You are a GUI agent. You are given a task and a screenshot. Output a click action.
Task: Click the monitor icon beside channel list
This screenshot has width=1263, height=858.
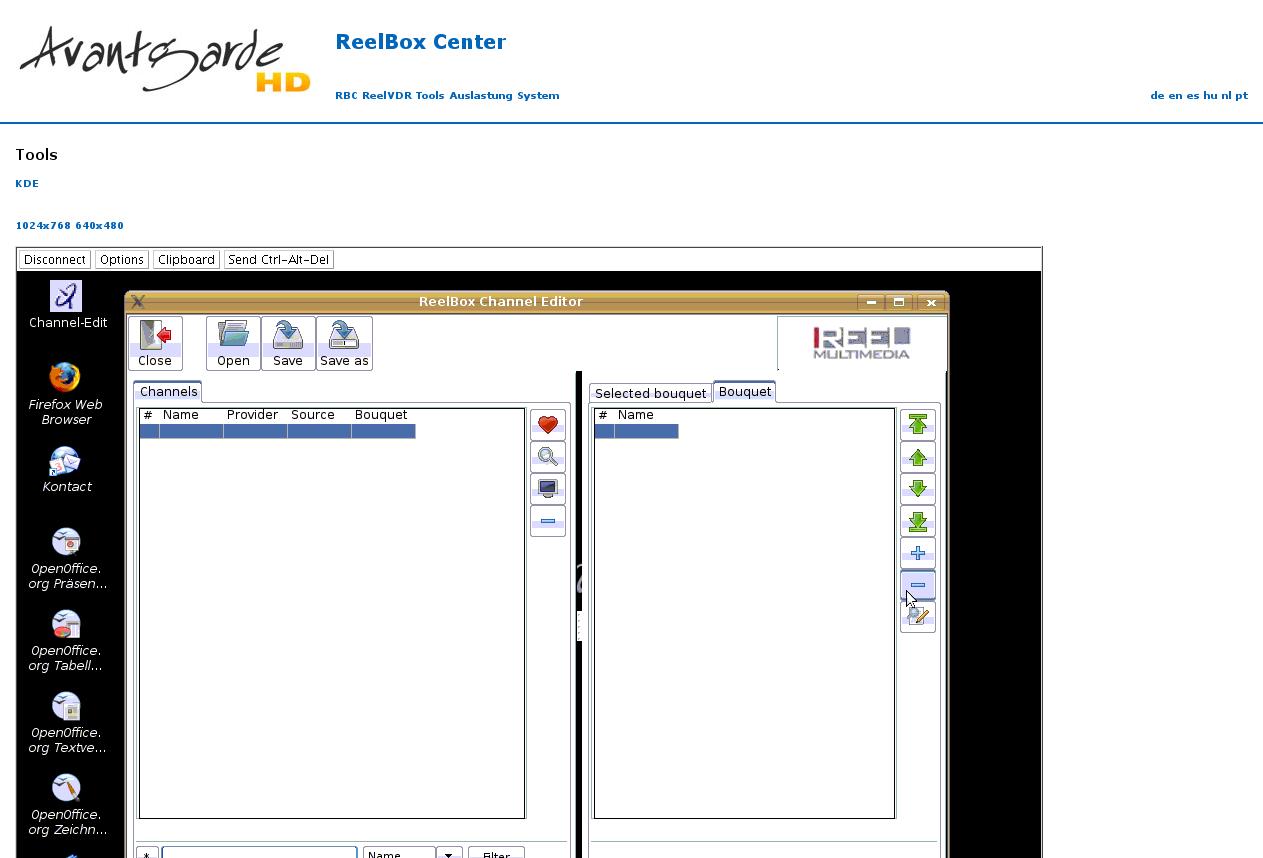(547, 489)
